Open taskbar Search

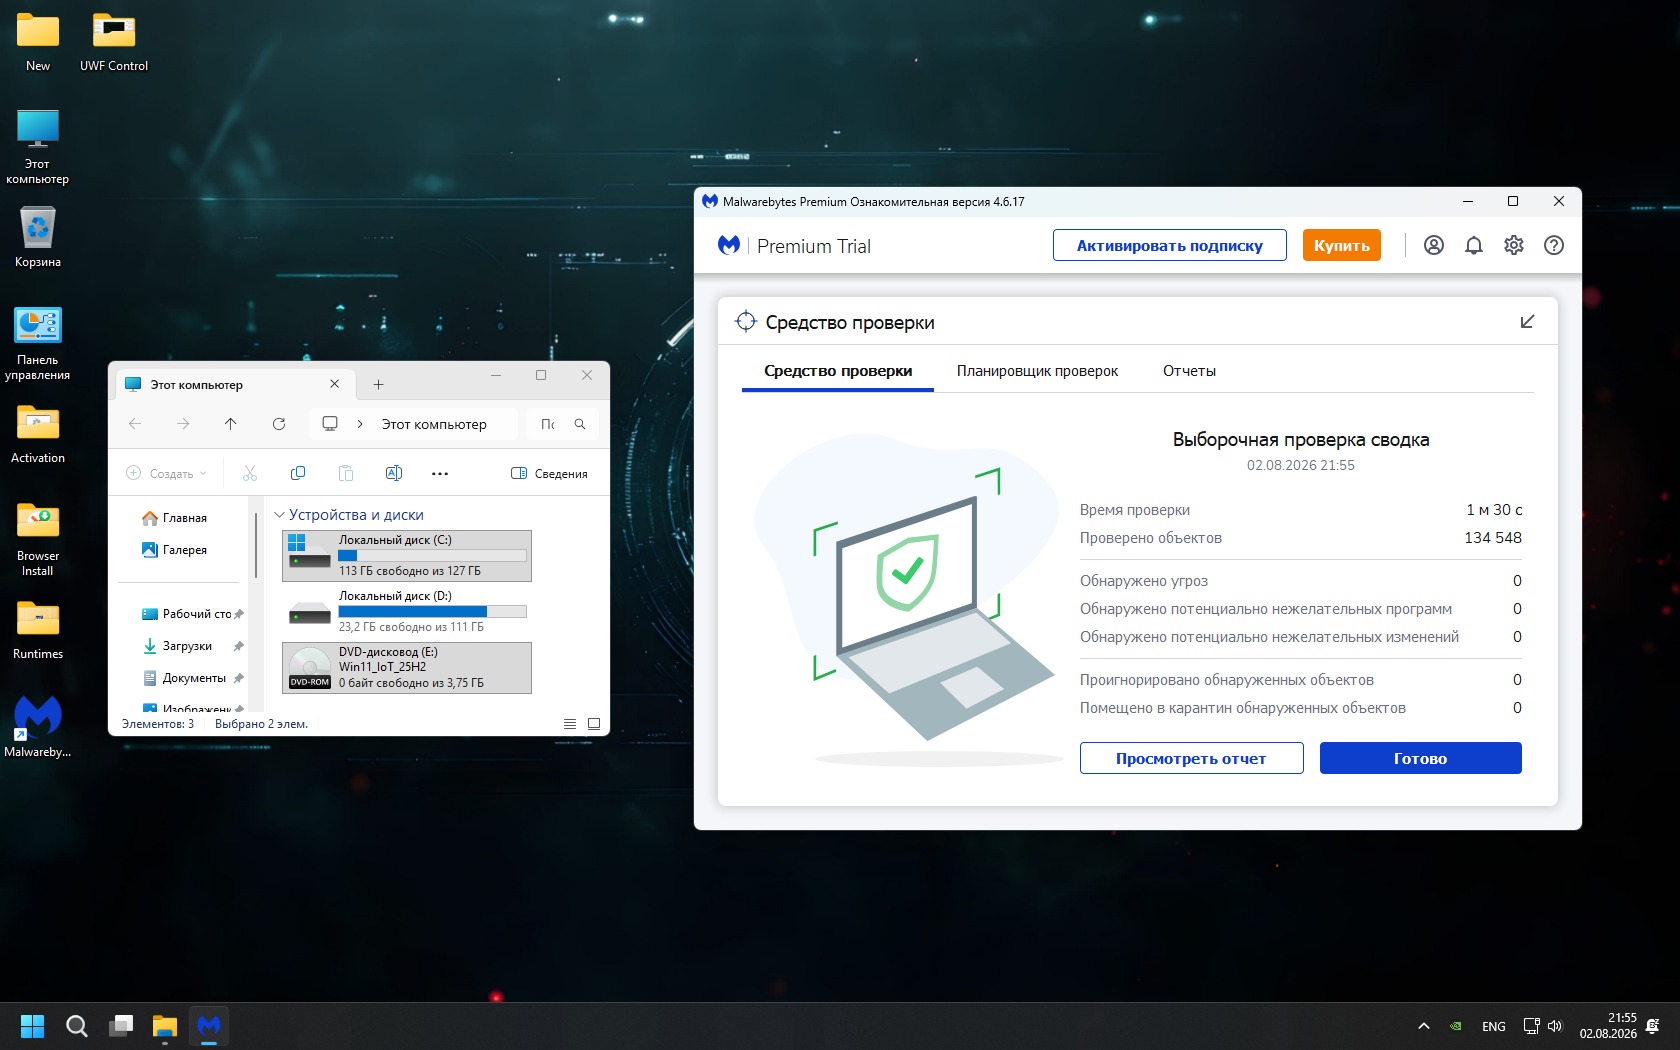(x=77, y=1026)
